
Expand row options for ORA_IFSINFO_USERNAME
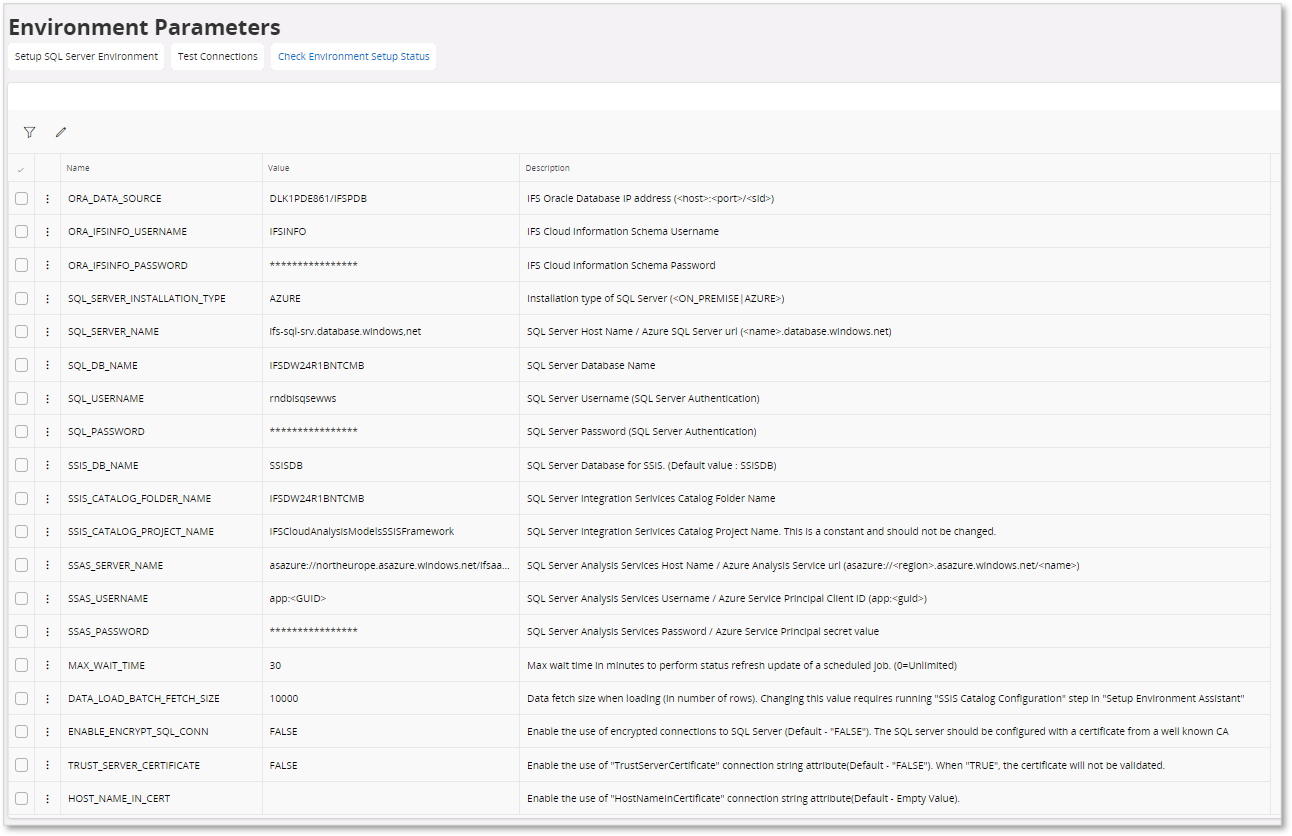click(47, 231)
